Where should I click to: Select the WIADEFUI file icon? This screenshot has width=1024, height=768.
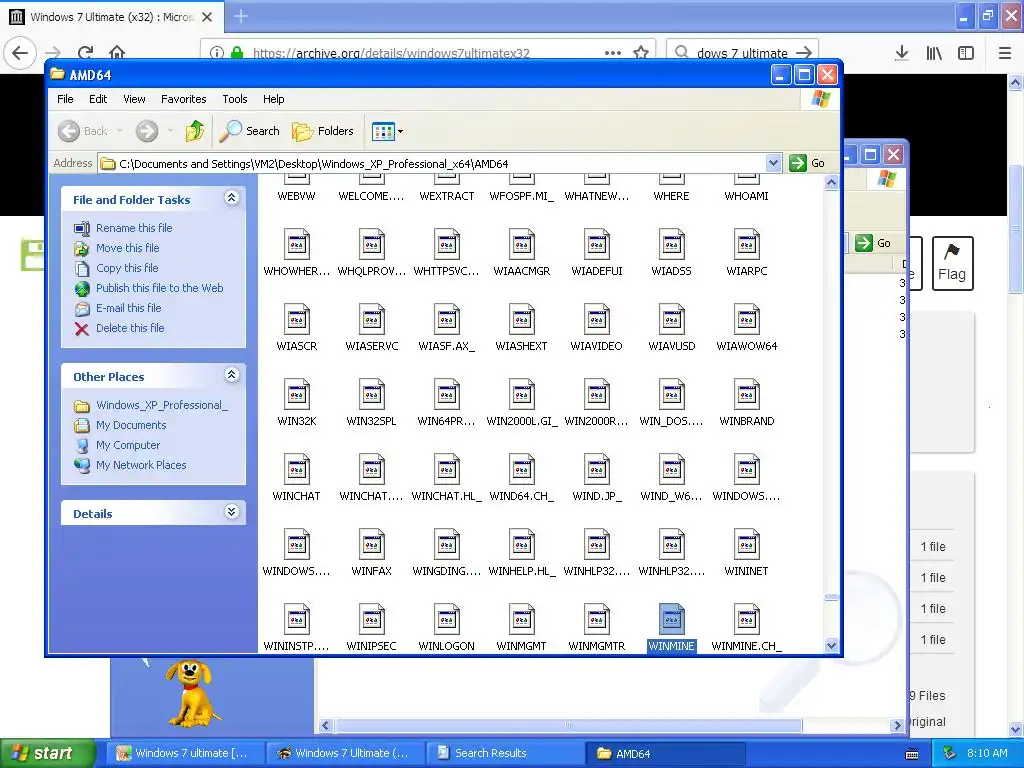coord(597,244)
